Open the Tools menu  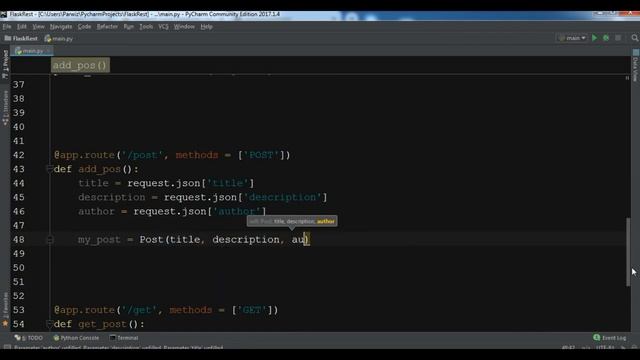click(146, 27)
